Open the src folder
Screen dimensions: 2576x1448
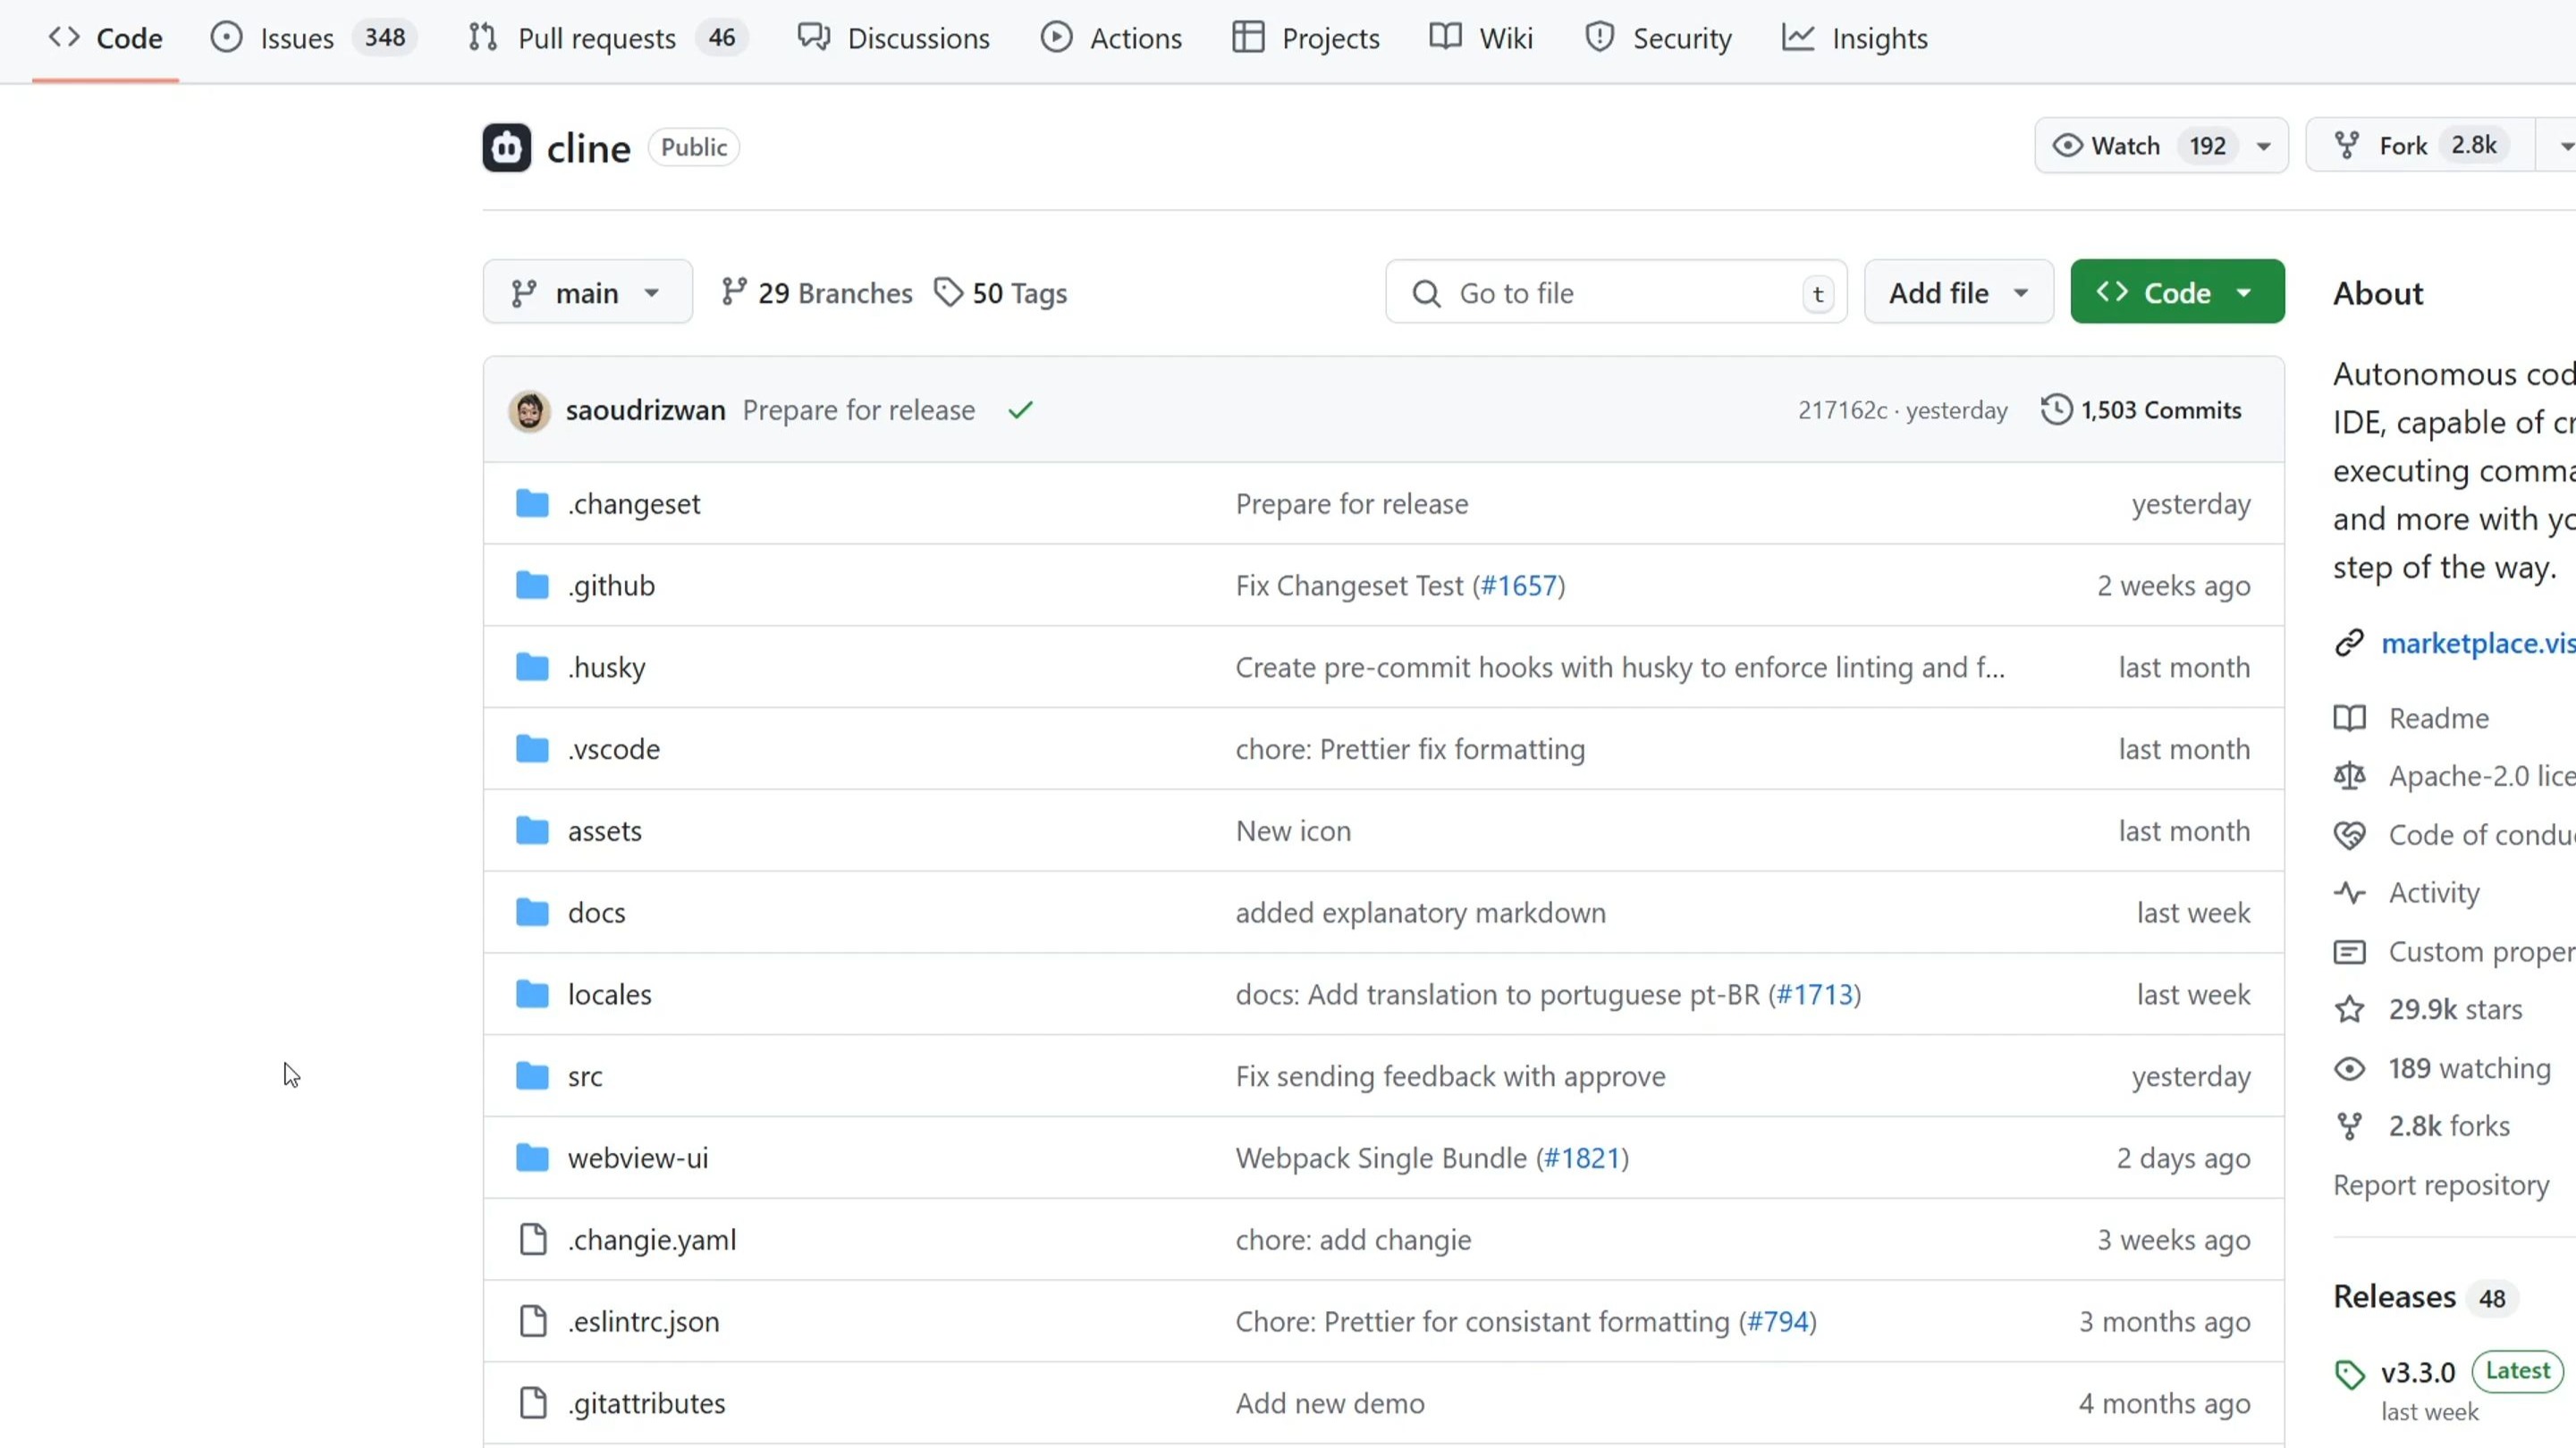tap(585, 1076)
